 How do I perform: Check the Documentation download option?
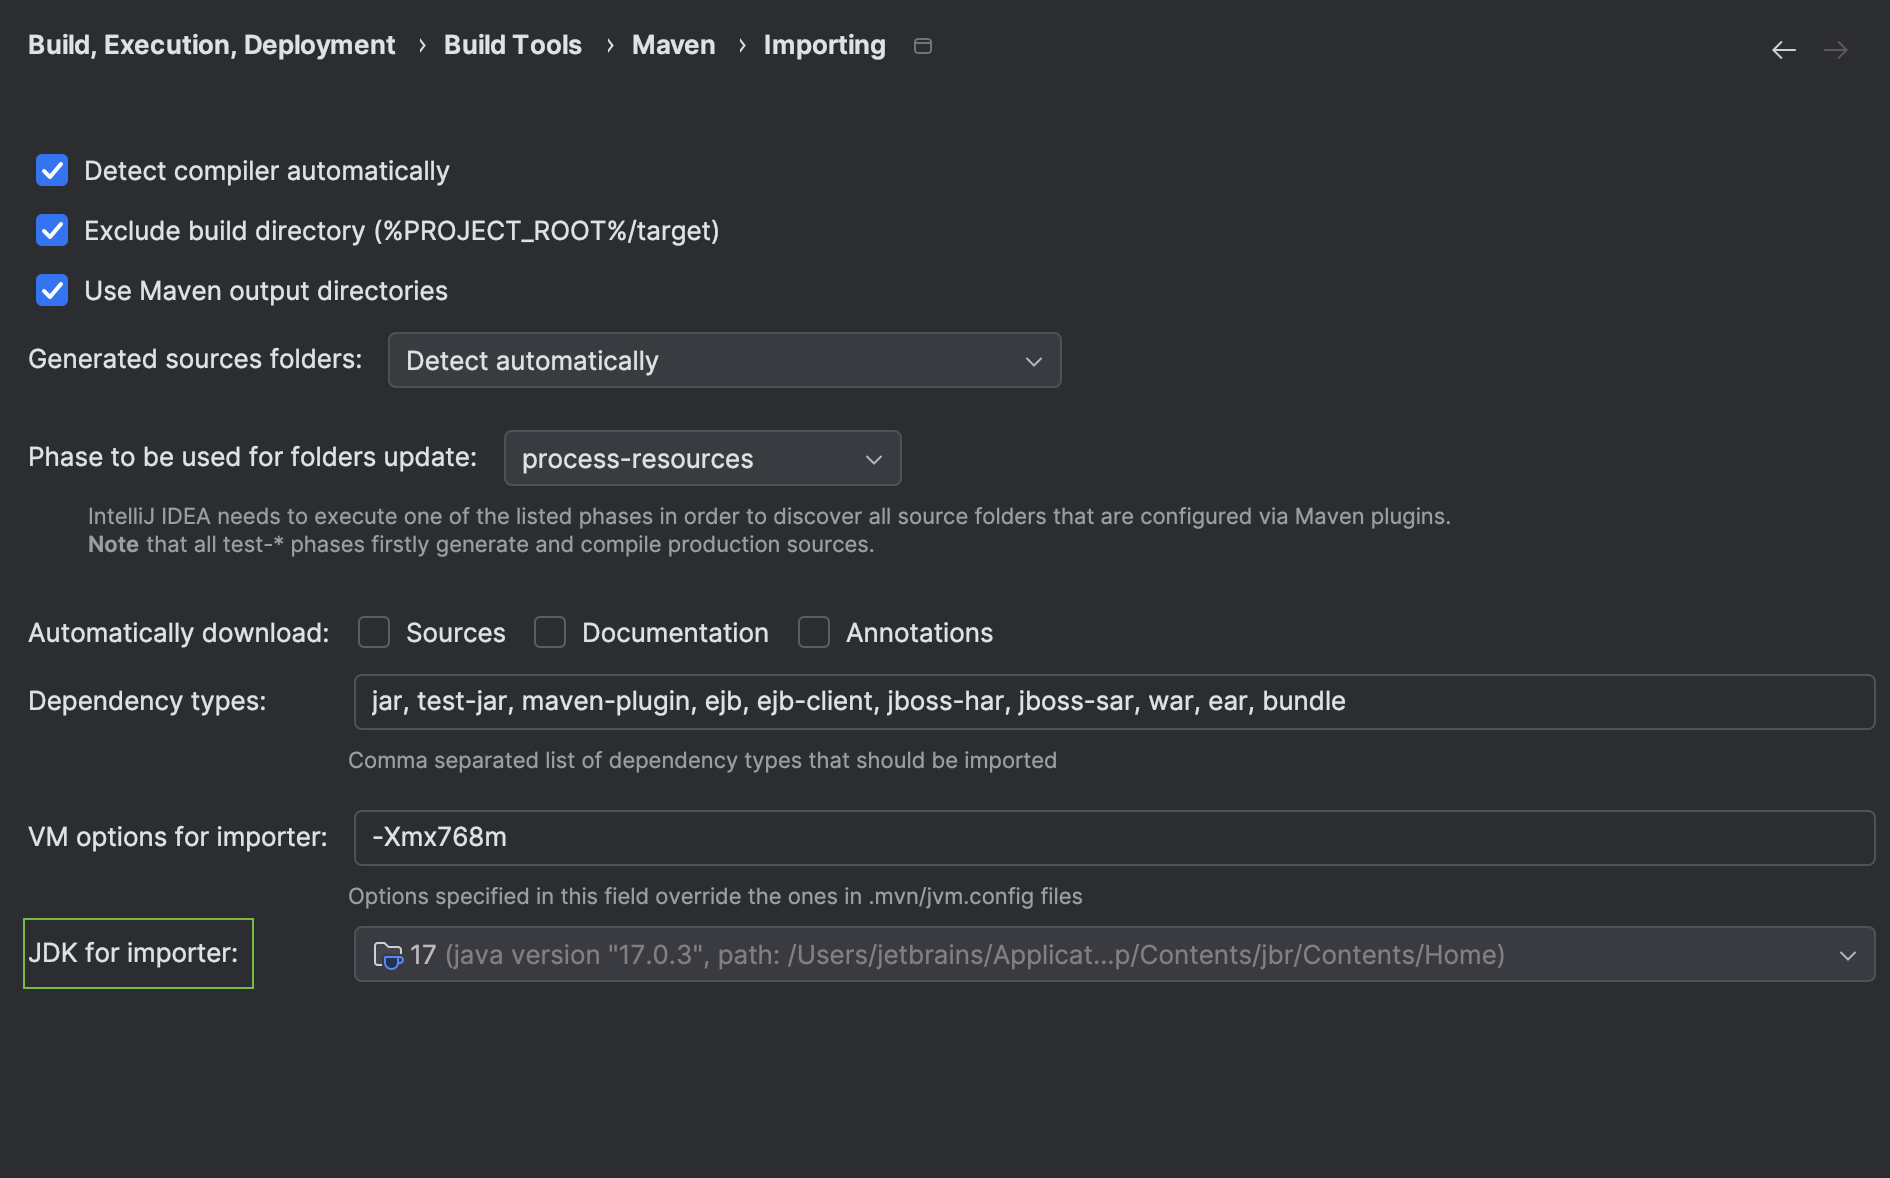point(550,632)
